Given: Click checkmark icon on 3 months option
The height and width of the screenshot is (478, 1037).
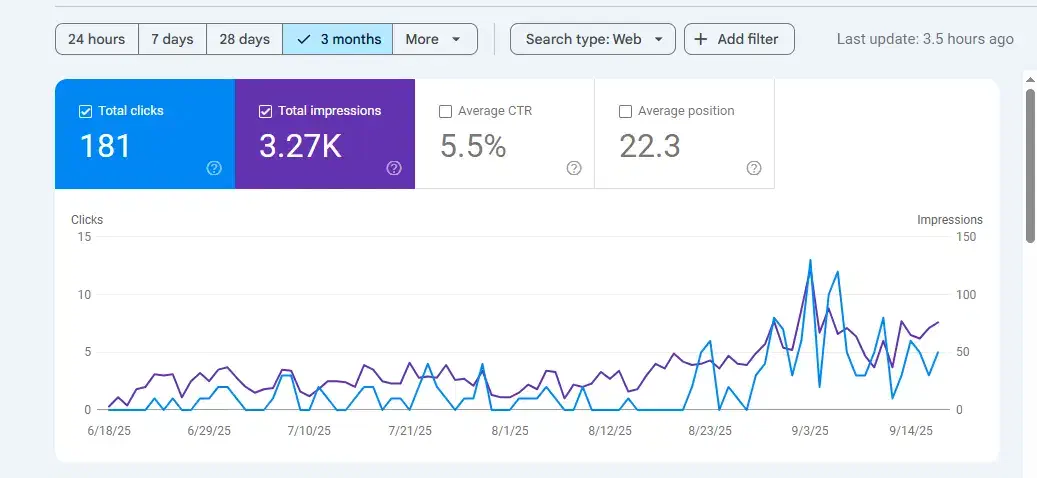Looking at the screenshot, I should (304, 39).
